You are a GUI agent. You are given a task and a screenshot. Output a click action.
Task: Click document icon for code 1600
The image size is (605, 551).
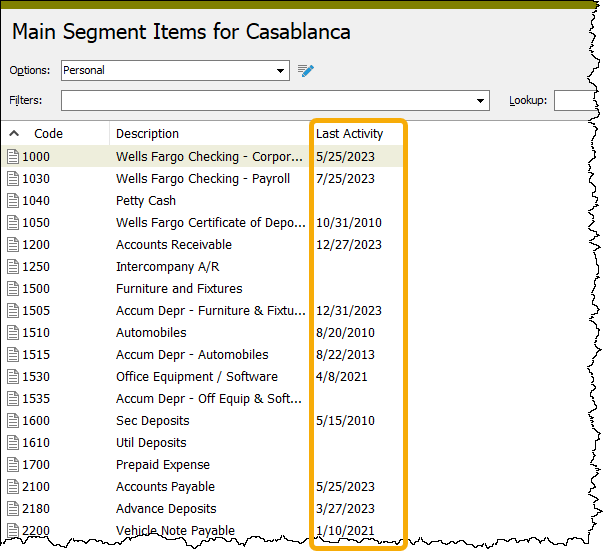[x=13, y=421]
